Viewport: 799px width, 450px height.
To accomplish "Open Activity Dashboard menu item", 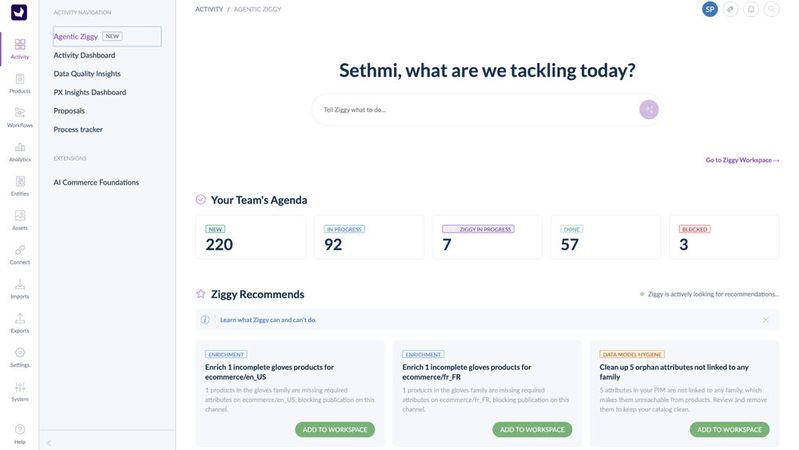I will tap(84, 55).
